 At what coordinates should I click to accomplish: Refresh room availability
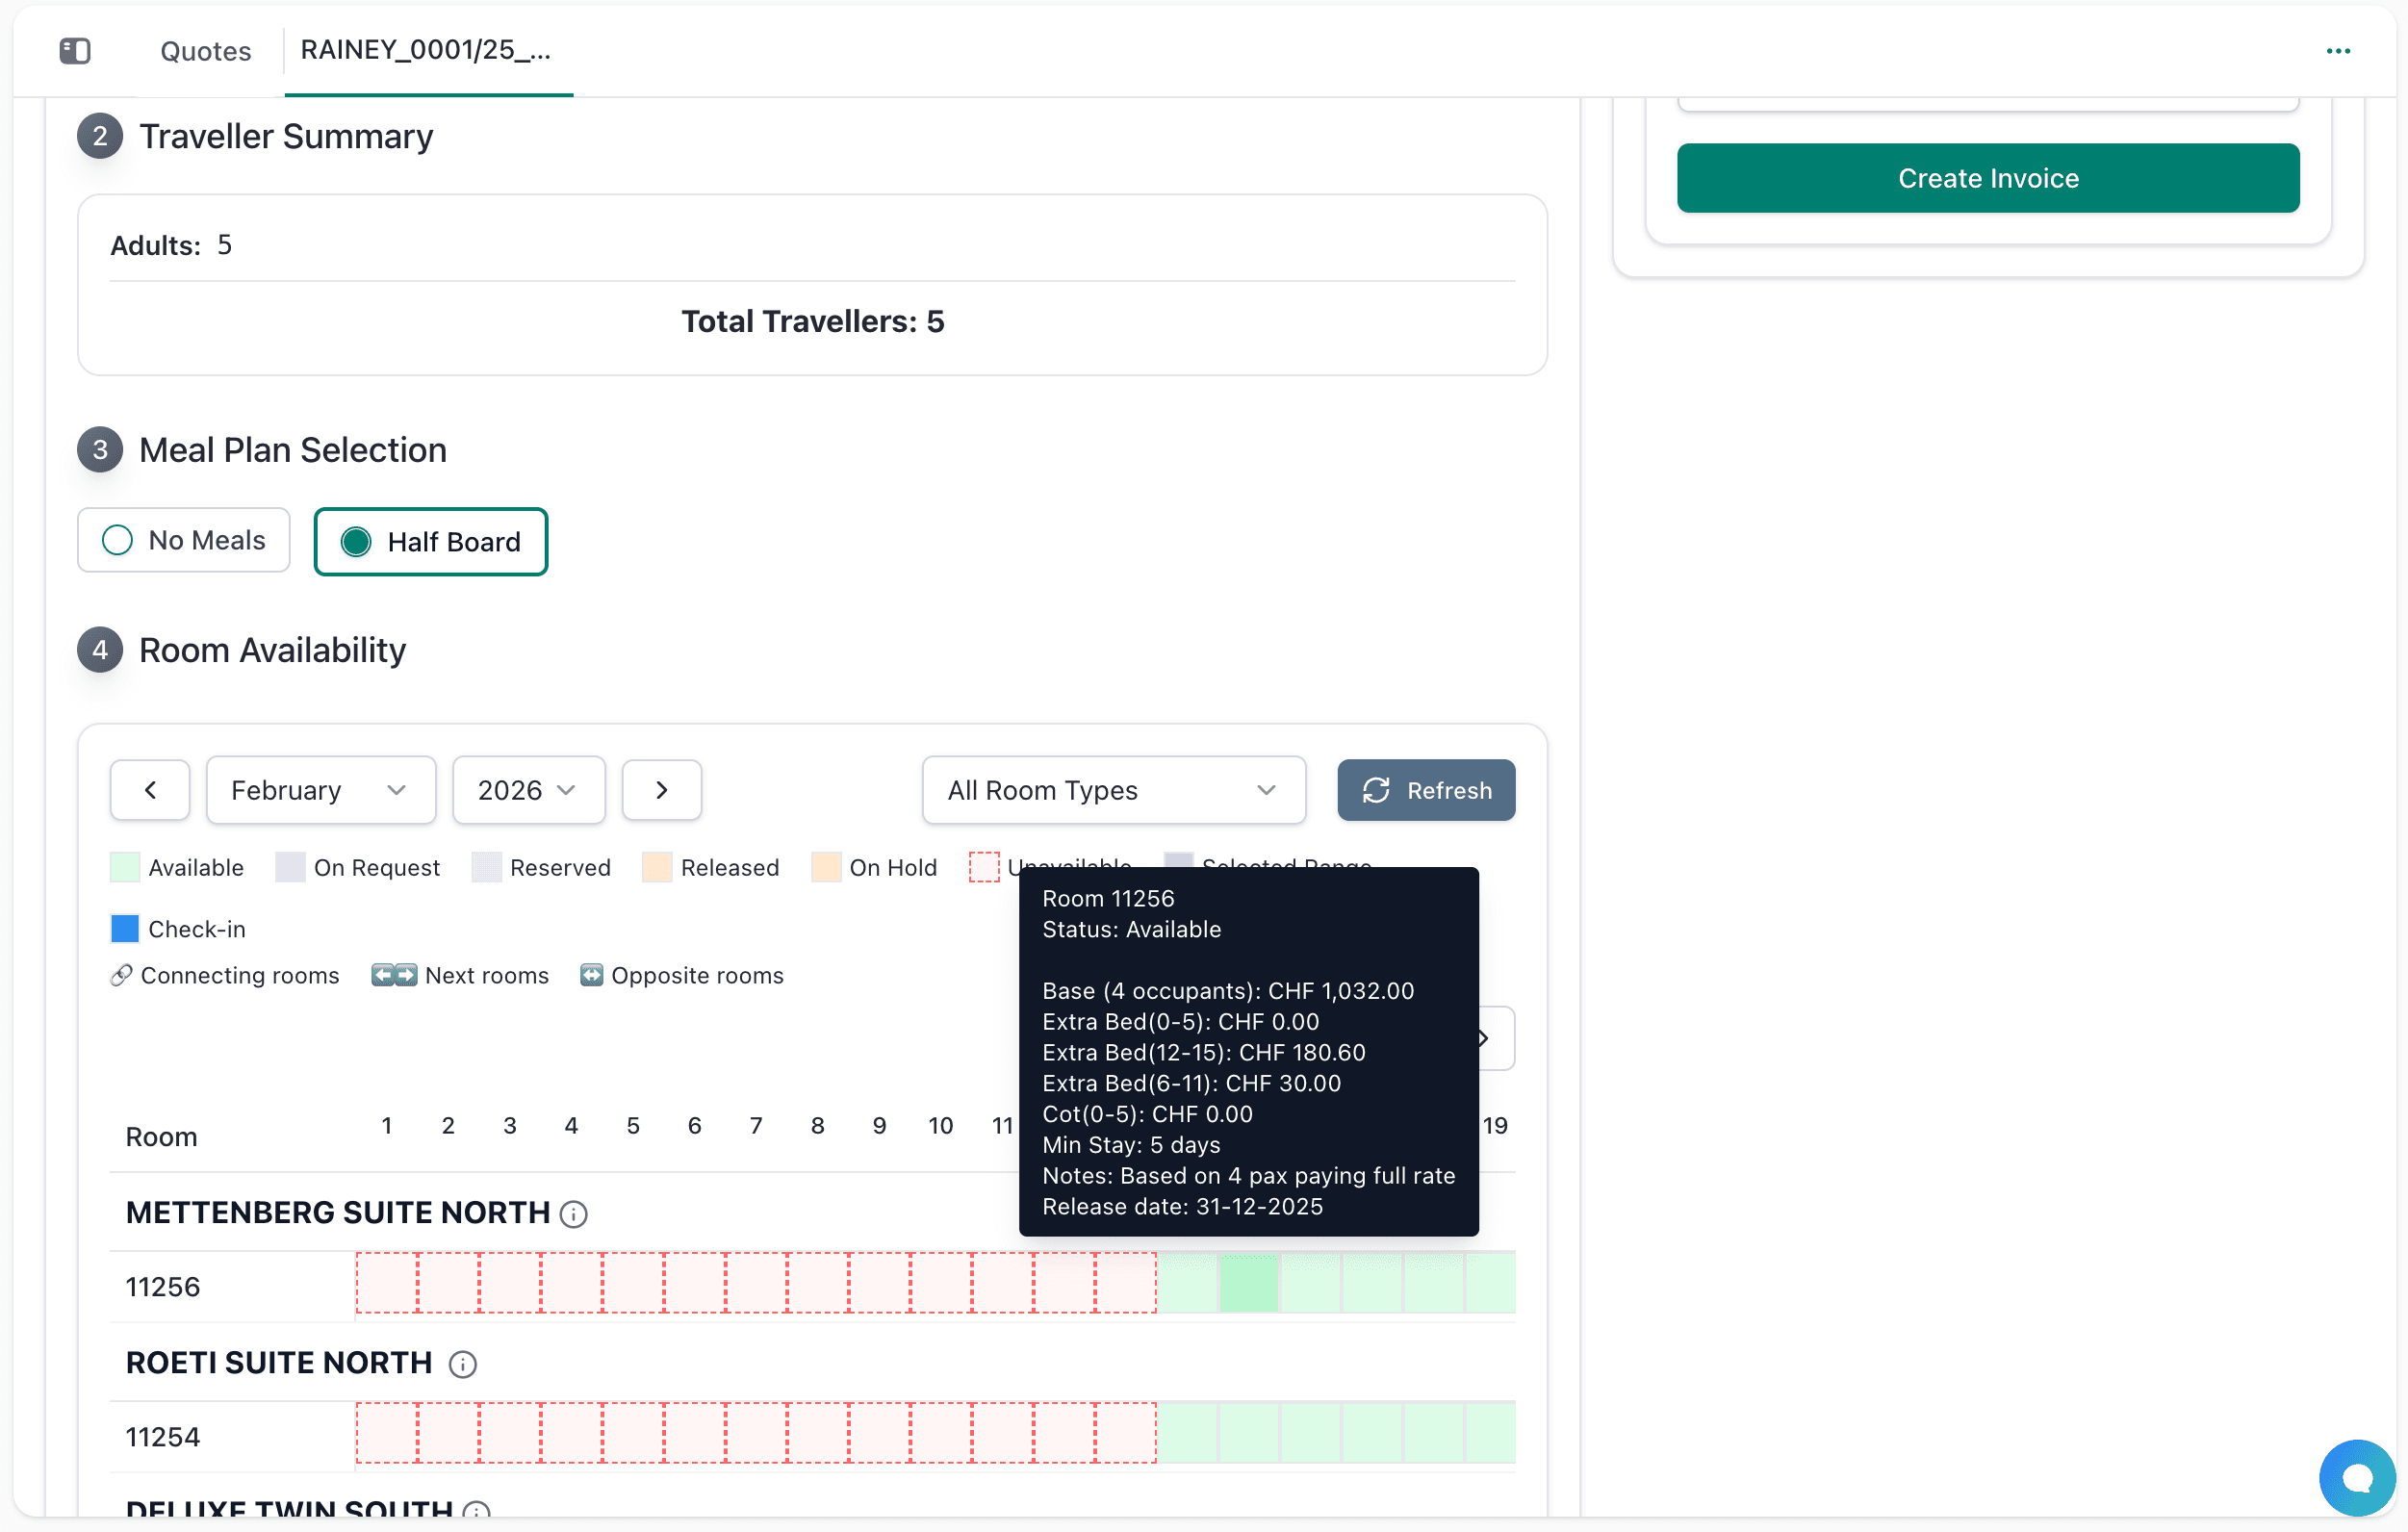[x=1426, y=790]
